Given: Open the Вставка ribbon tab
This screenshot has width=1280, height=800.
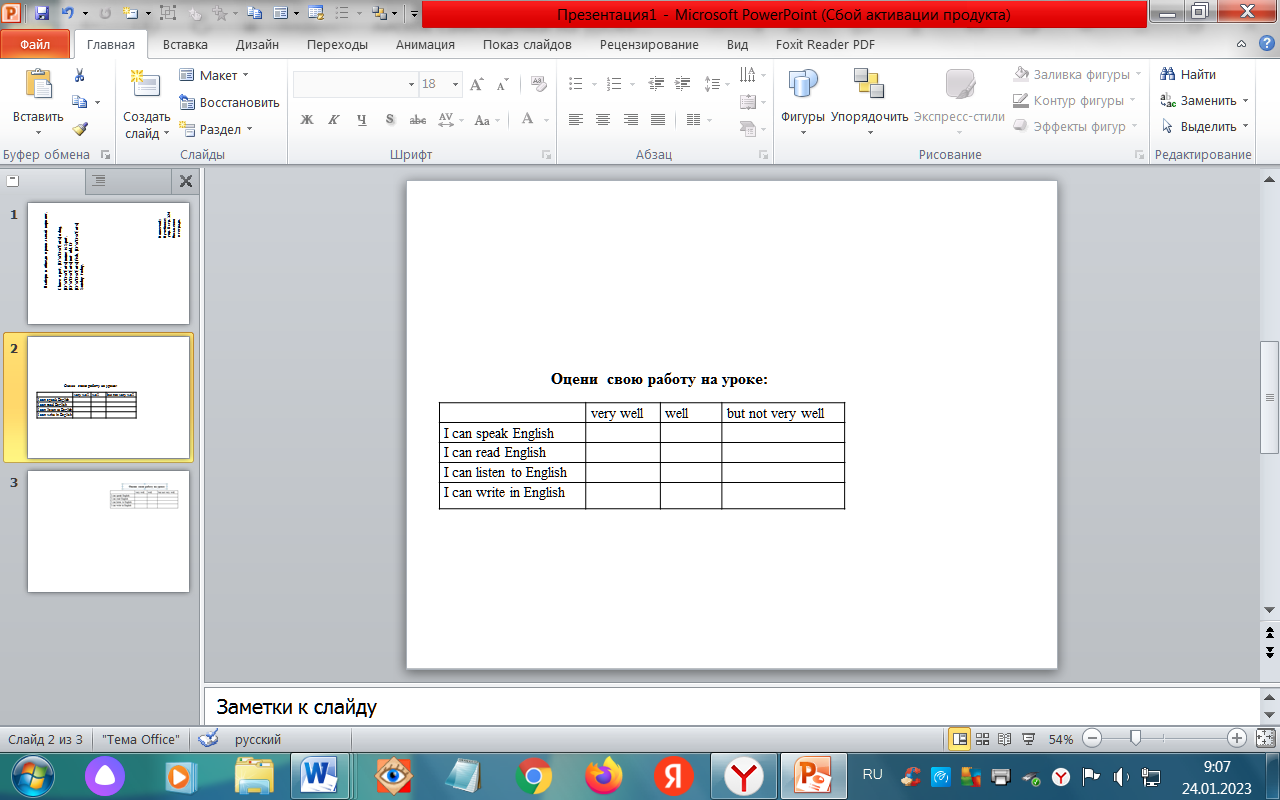Looking at the screenshot, I should pos(185,44).
